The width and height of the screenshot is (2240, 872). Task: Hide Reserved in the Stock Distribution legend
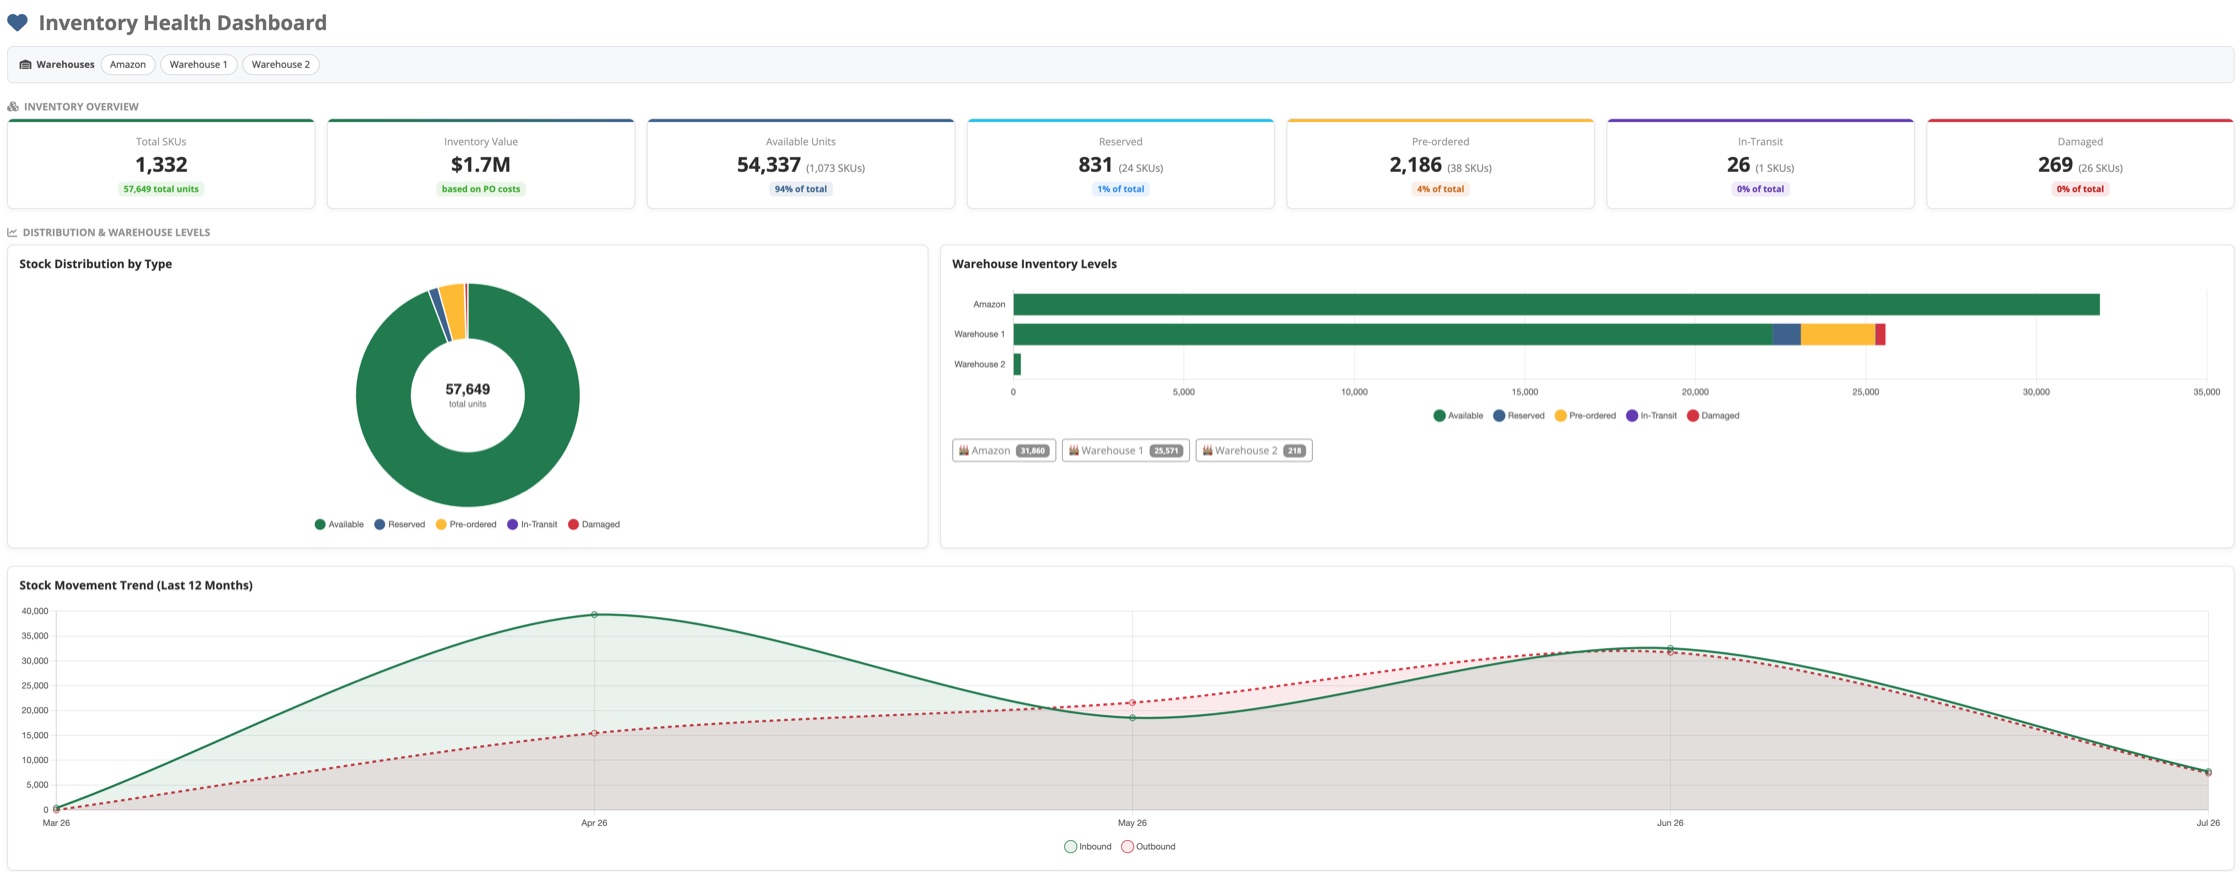[x=400, y=525]
